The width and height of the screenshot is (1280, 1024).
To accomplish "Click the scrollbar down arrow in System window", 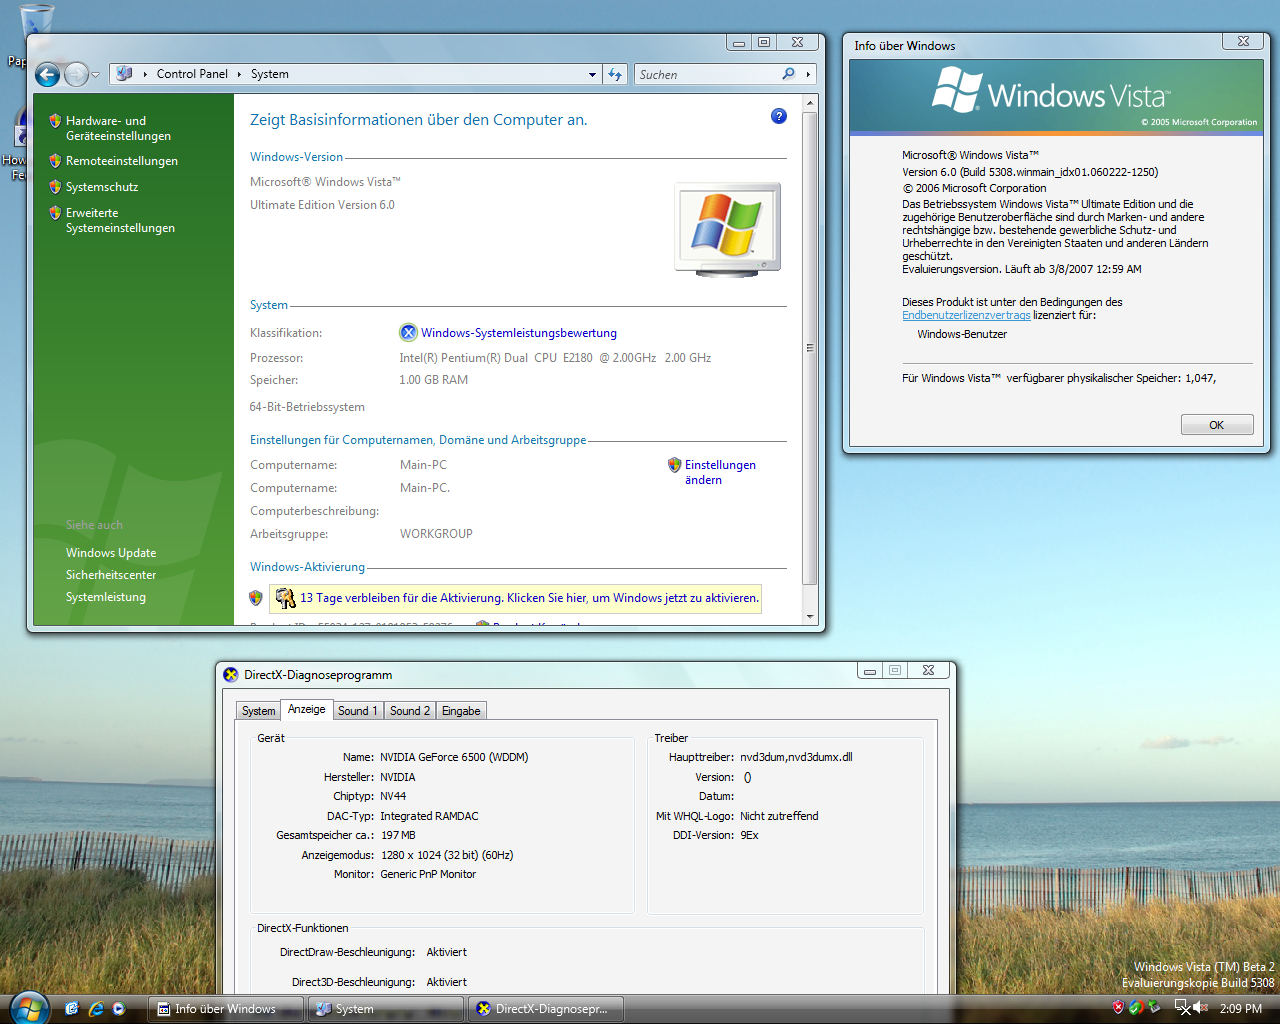I will [810, 617].
